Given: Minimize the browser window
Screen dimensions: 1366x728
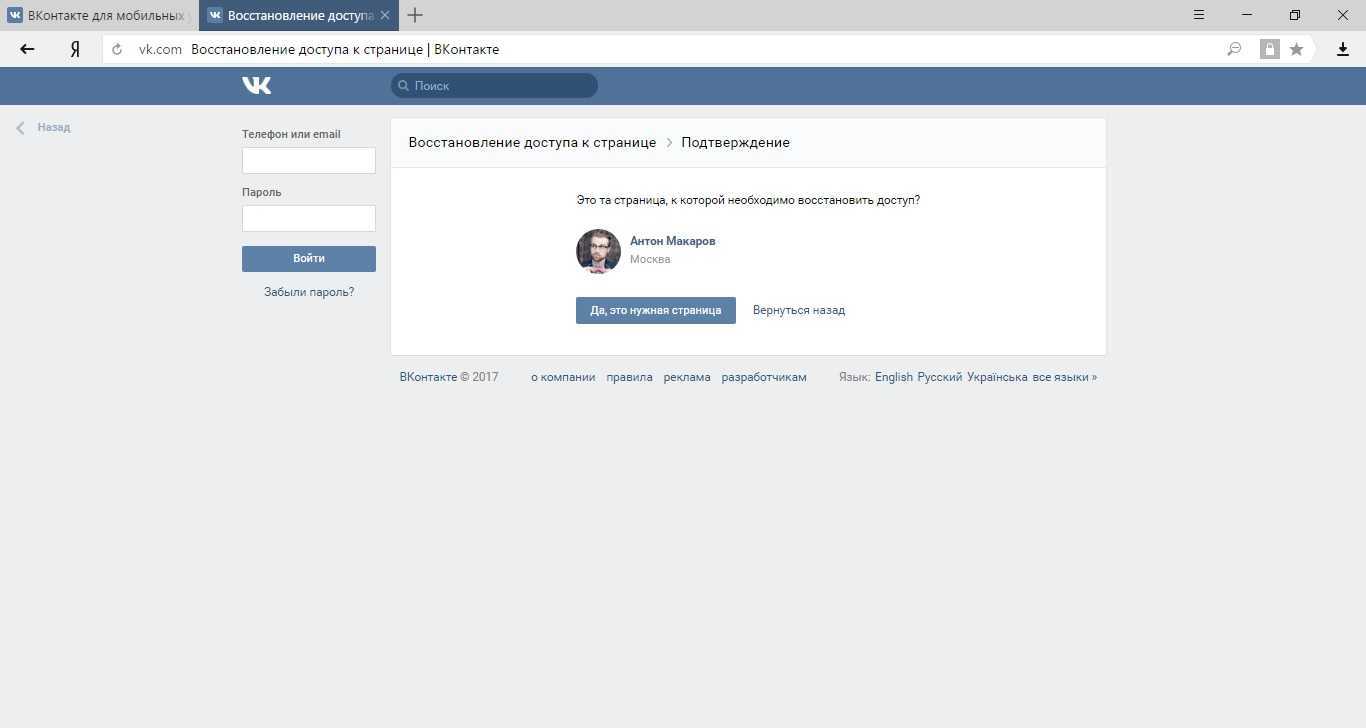Looking at the screenshot, I should 1247,15.
